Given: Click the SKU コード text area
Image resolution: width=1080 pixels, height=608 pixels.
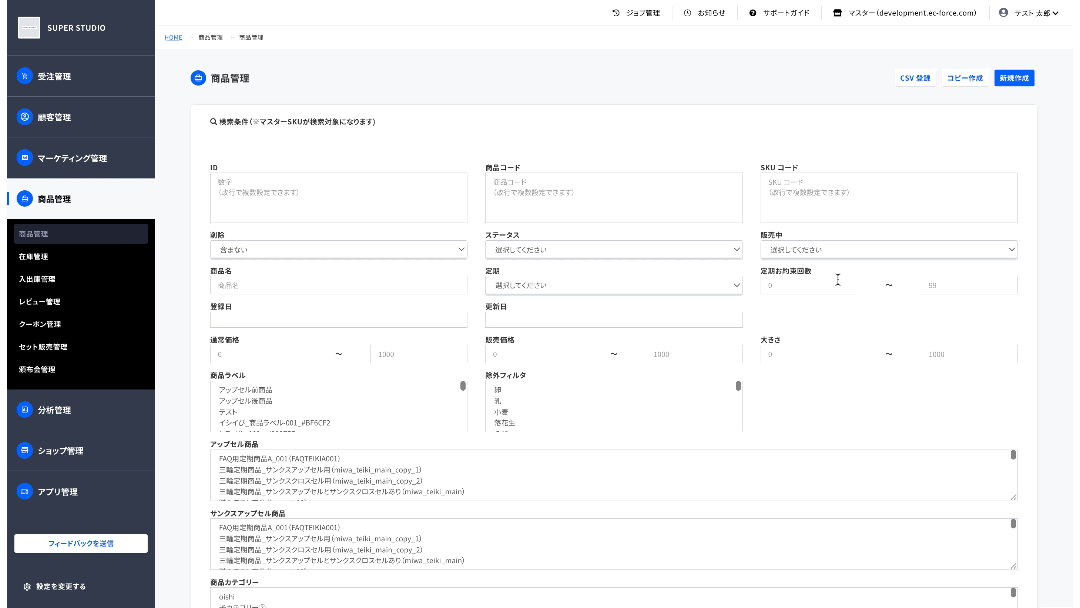Looking at the screenshot, I should point(889,198).
